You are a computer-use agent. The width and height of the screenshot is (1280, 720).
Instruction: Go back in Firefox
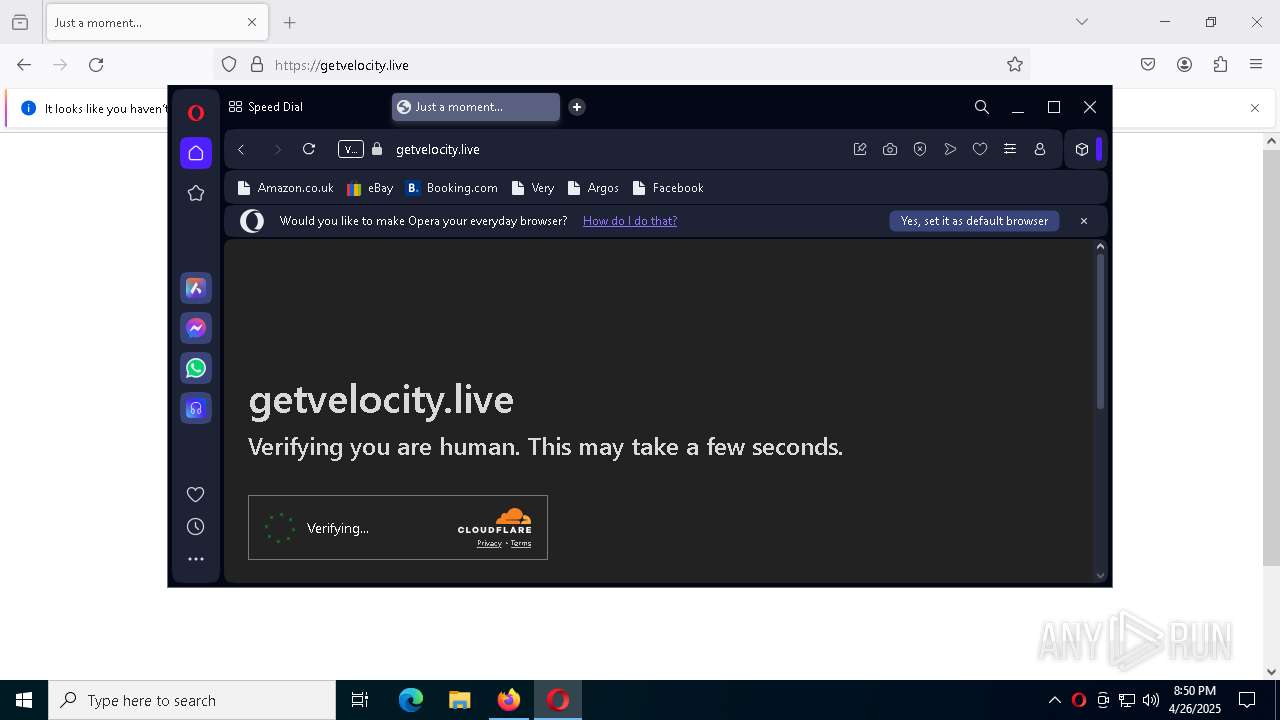pyautogui.click(x=24, y=65)
